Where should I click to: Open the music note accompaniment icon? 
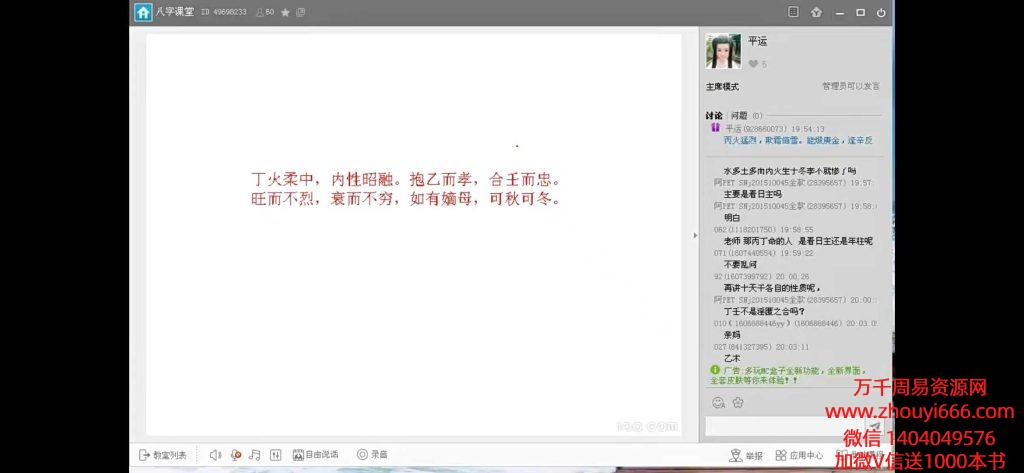click(x=255, y=455)
